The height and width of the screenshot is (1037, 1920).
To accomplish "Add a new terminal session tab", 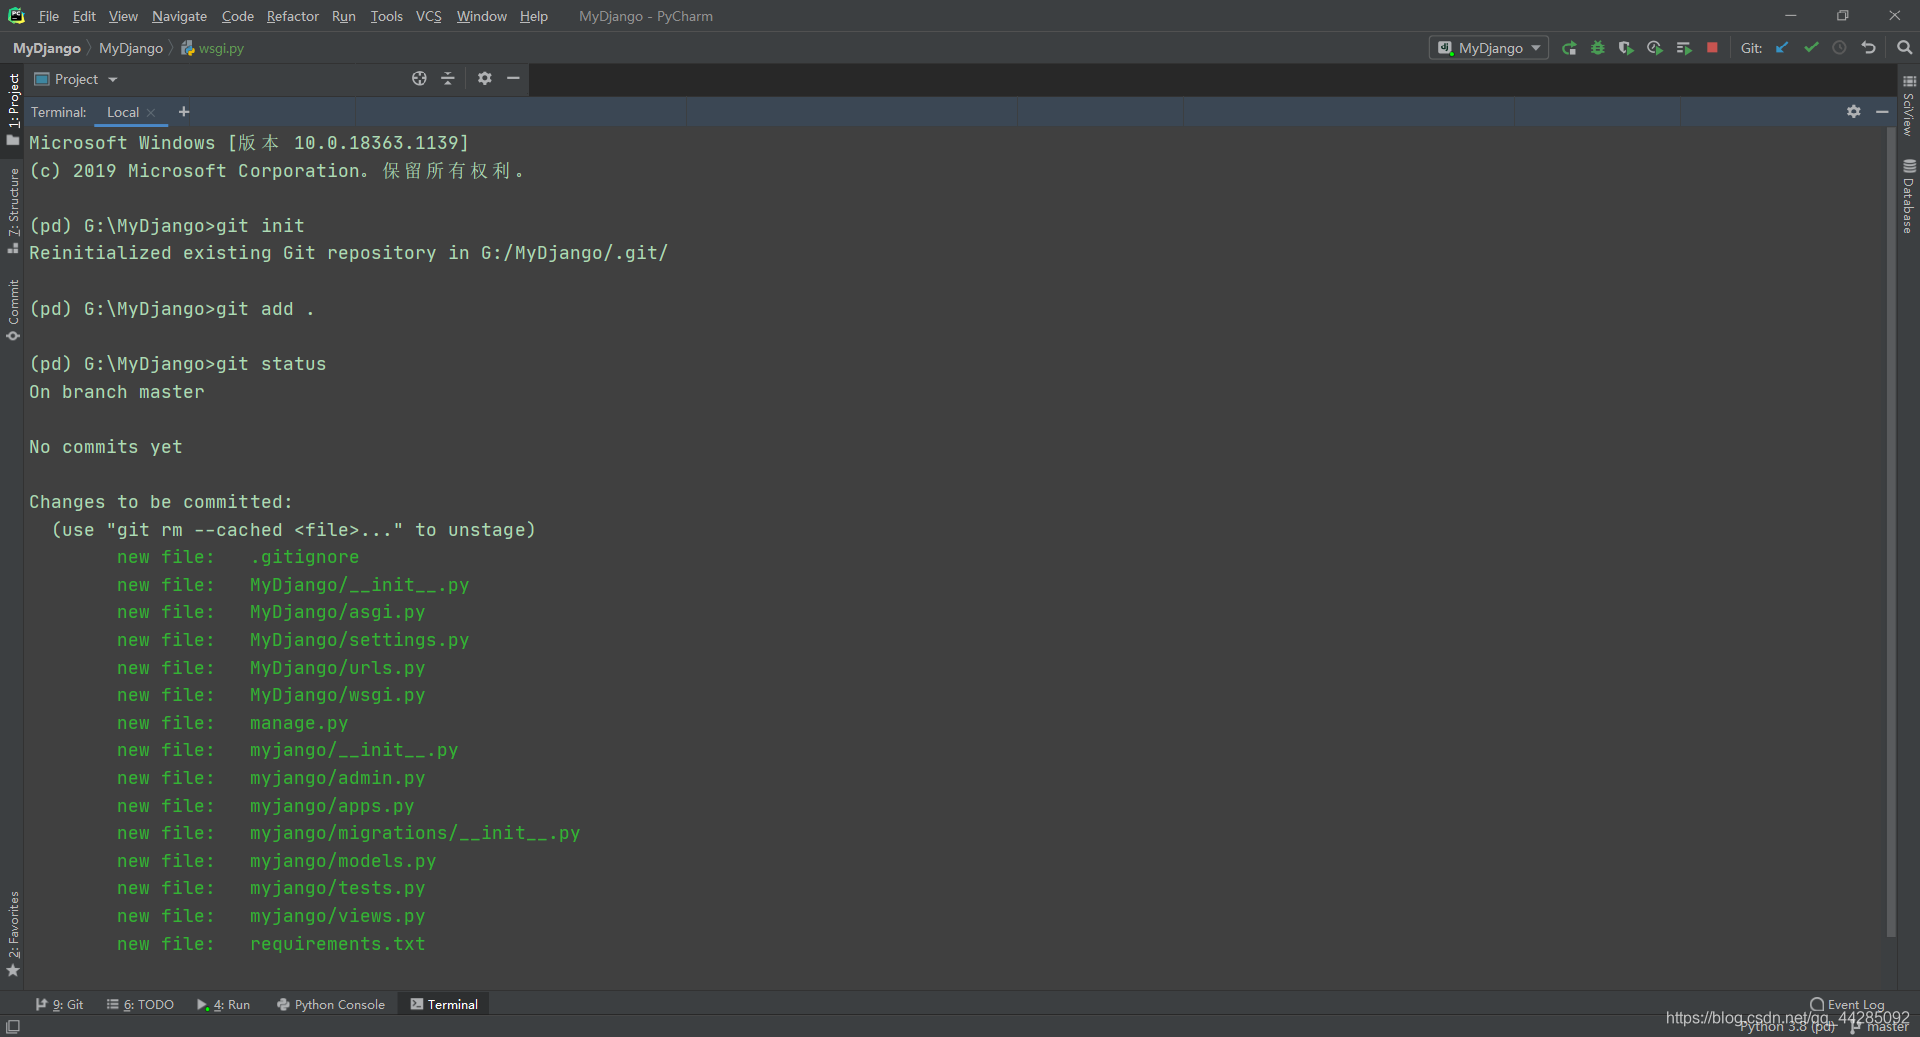I will coord(184,112).
